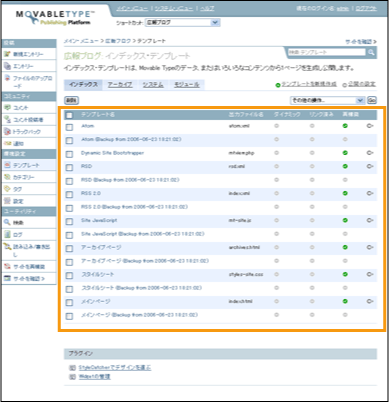Click the magnifier icon next to template search field
The image size is (389, 402).
(371, 52)
